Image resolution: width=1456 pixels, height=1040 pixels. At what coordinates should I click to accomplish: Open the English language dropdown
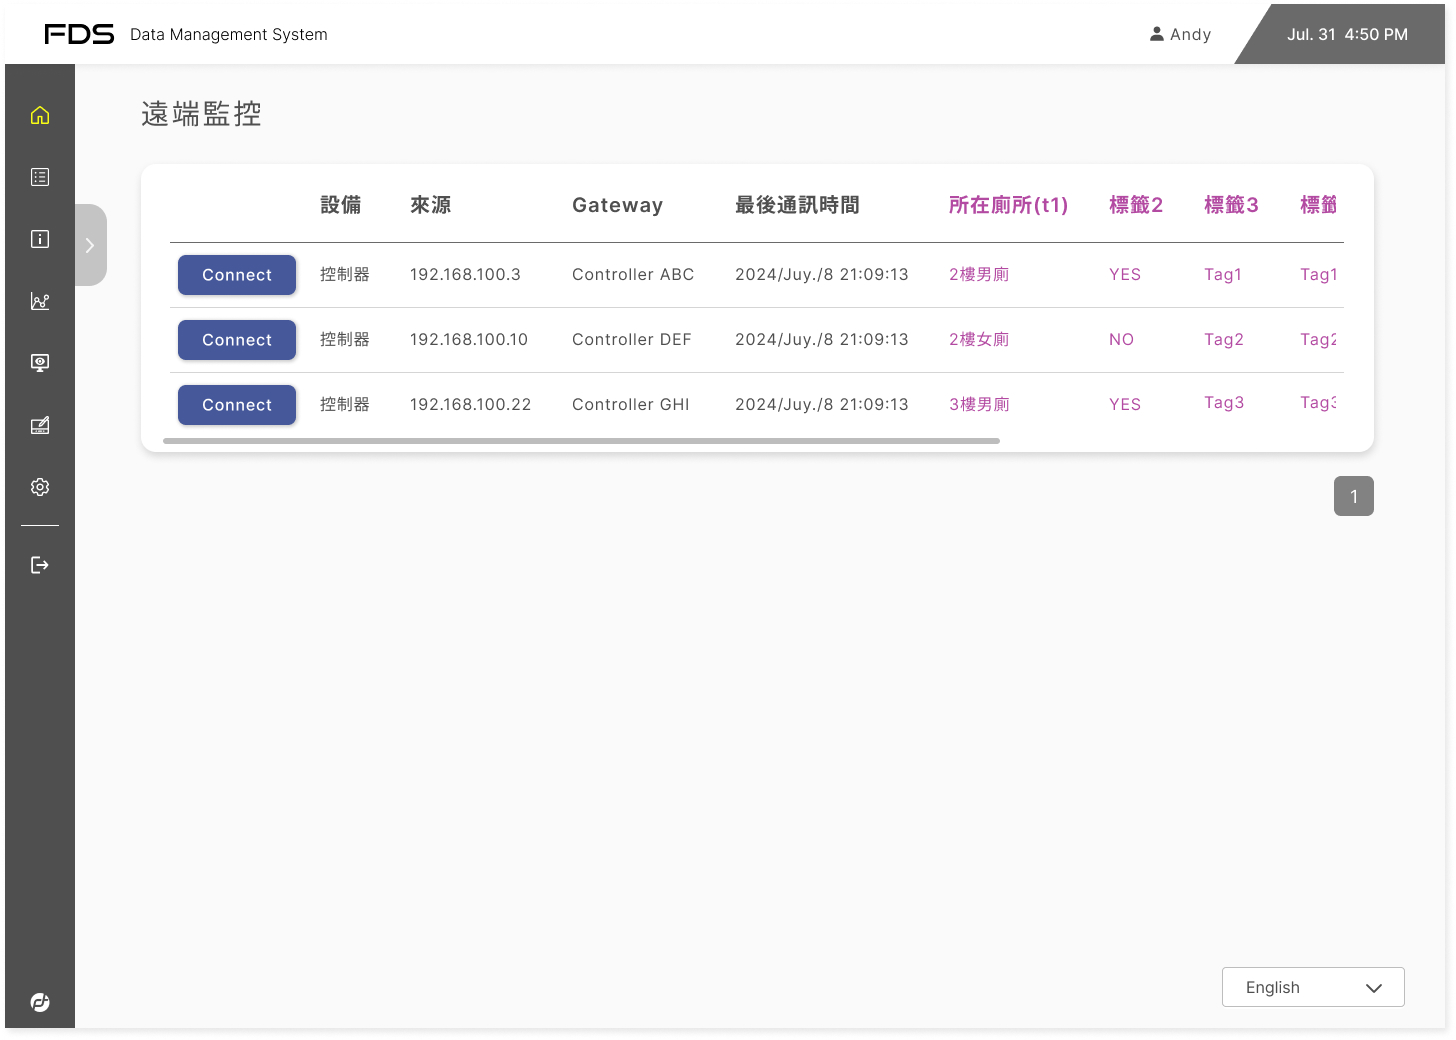pos(1312,987)
